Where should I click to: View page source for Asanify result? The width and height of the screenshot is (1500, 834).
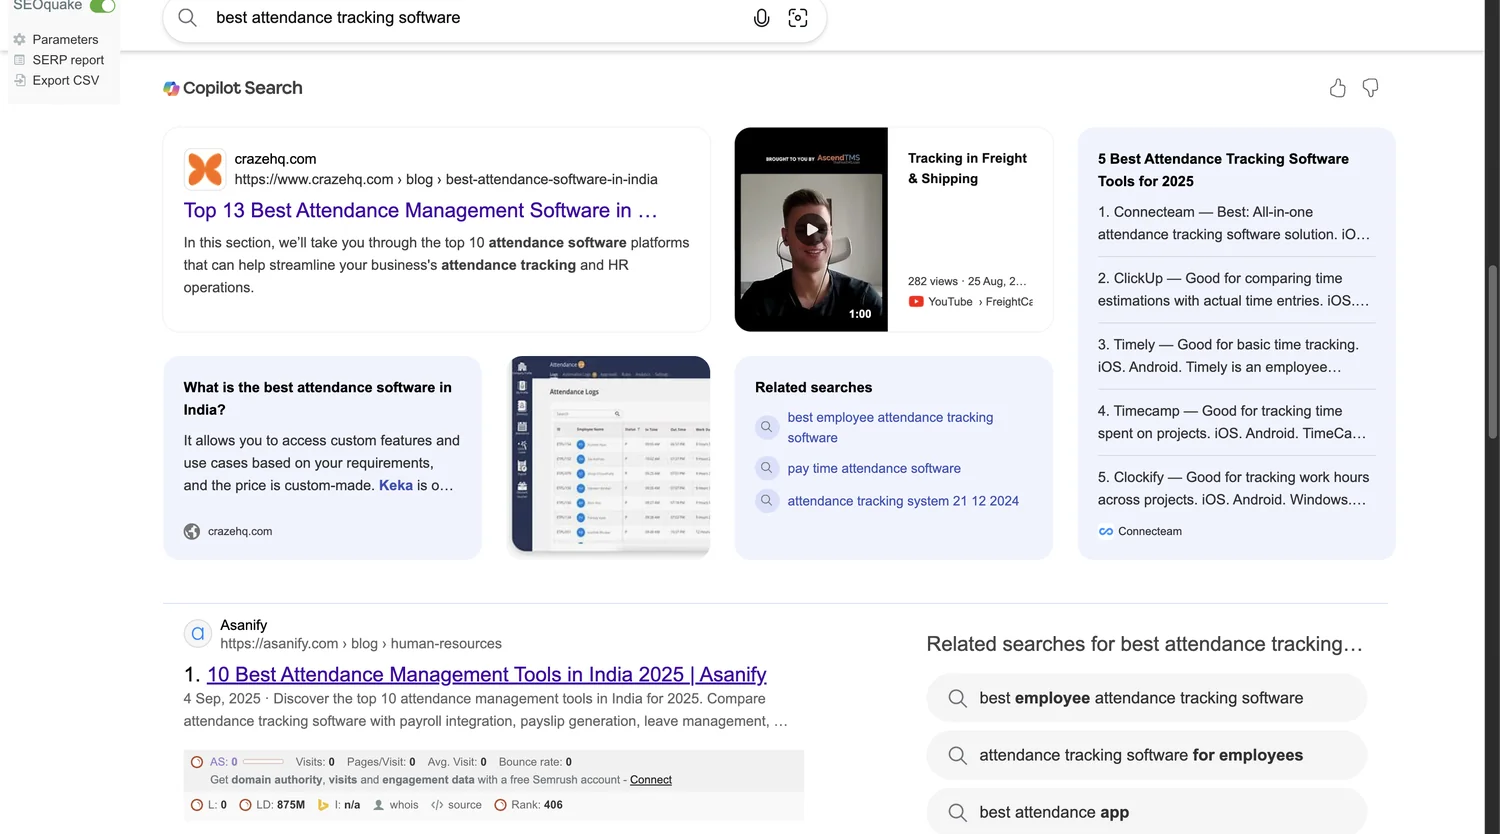(456, 805)
